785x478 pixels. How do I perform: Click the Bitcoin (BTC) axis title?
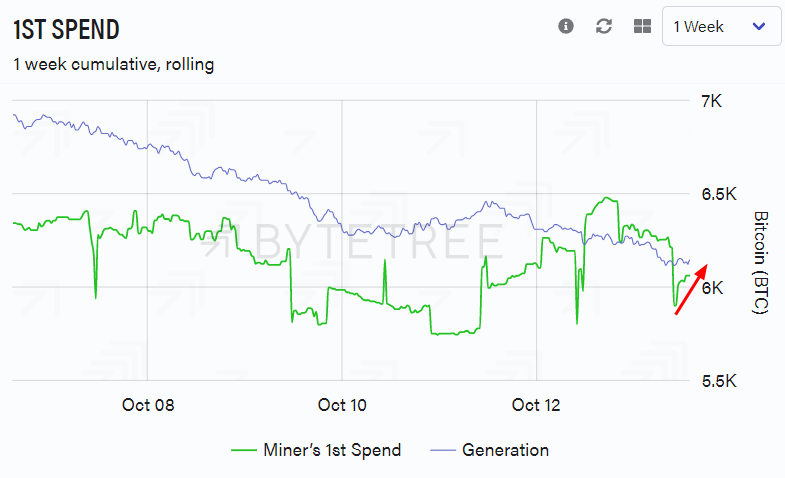click(759, 262)
